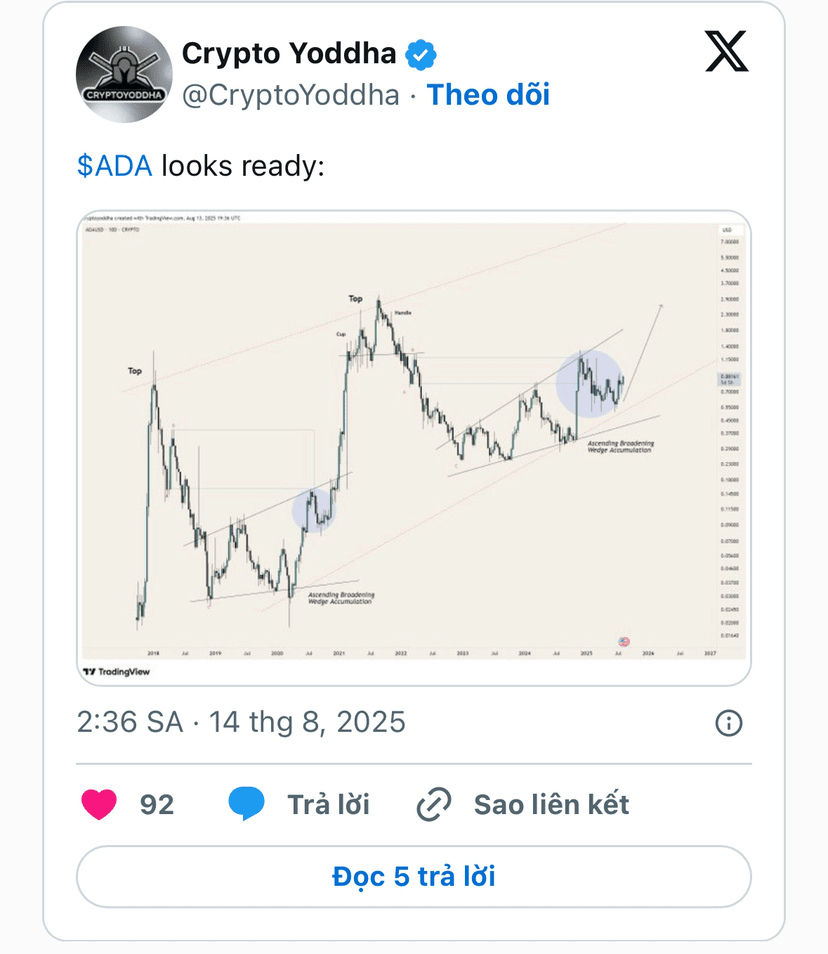Viewport: 828px width, 954px height.
Task: Click the @CryptoYoddha handle
Action: 291,95
